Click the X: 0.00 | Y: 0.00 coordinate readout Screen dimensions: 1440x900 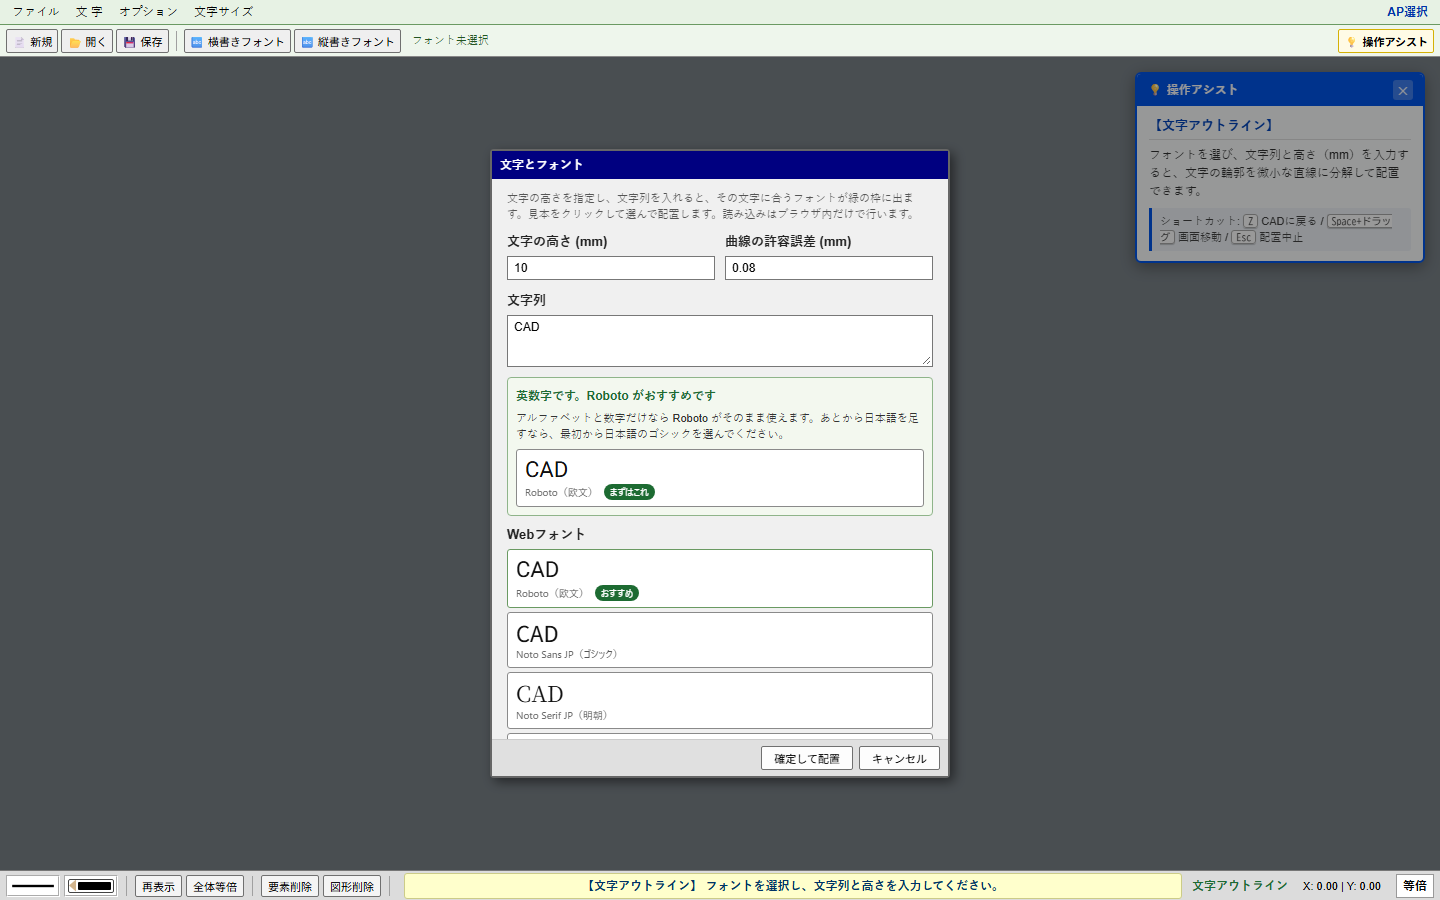tap(1342, 886)
